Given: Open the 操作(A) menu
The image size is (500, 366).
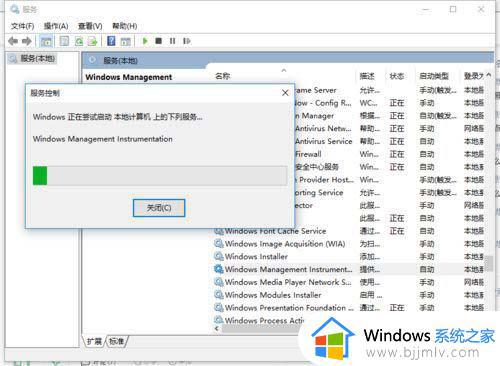Looking at the screenshot, I should 56,26.
